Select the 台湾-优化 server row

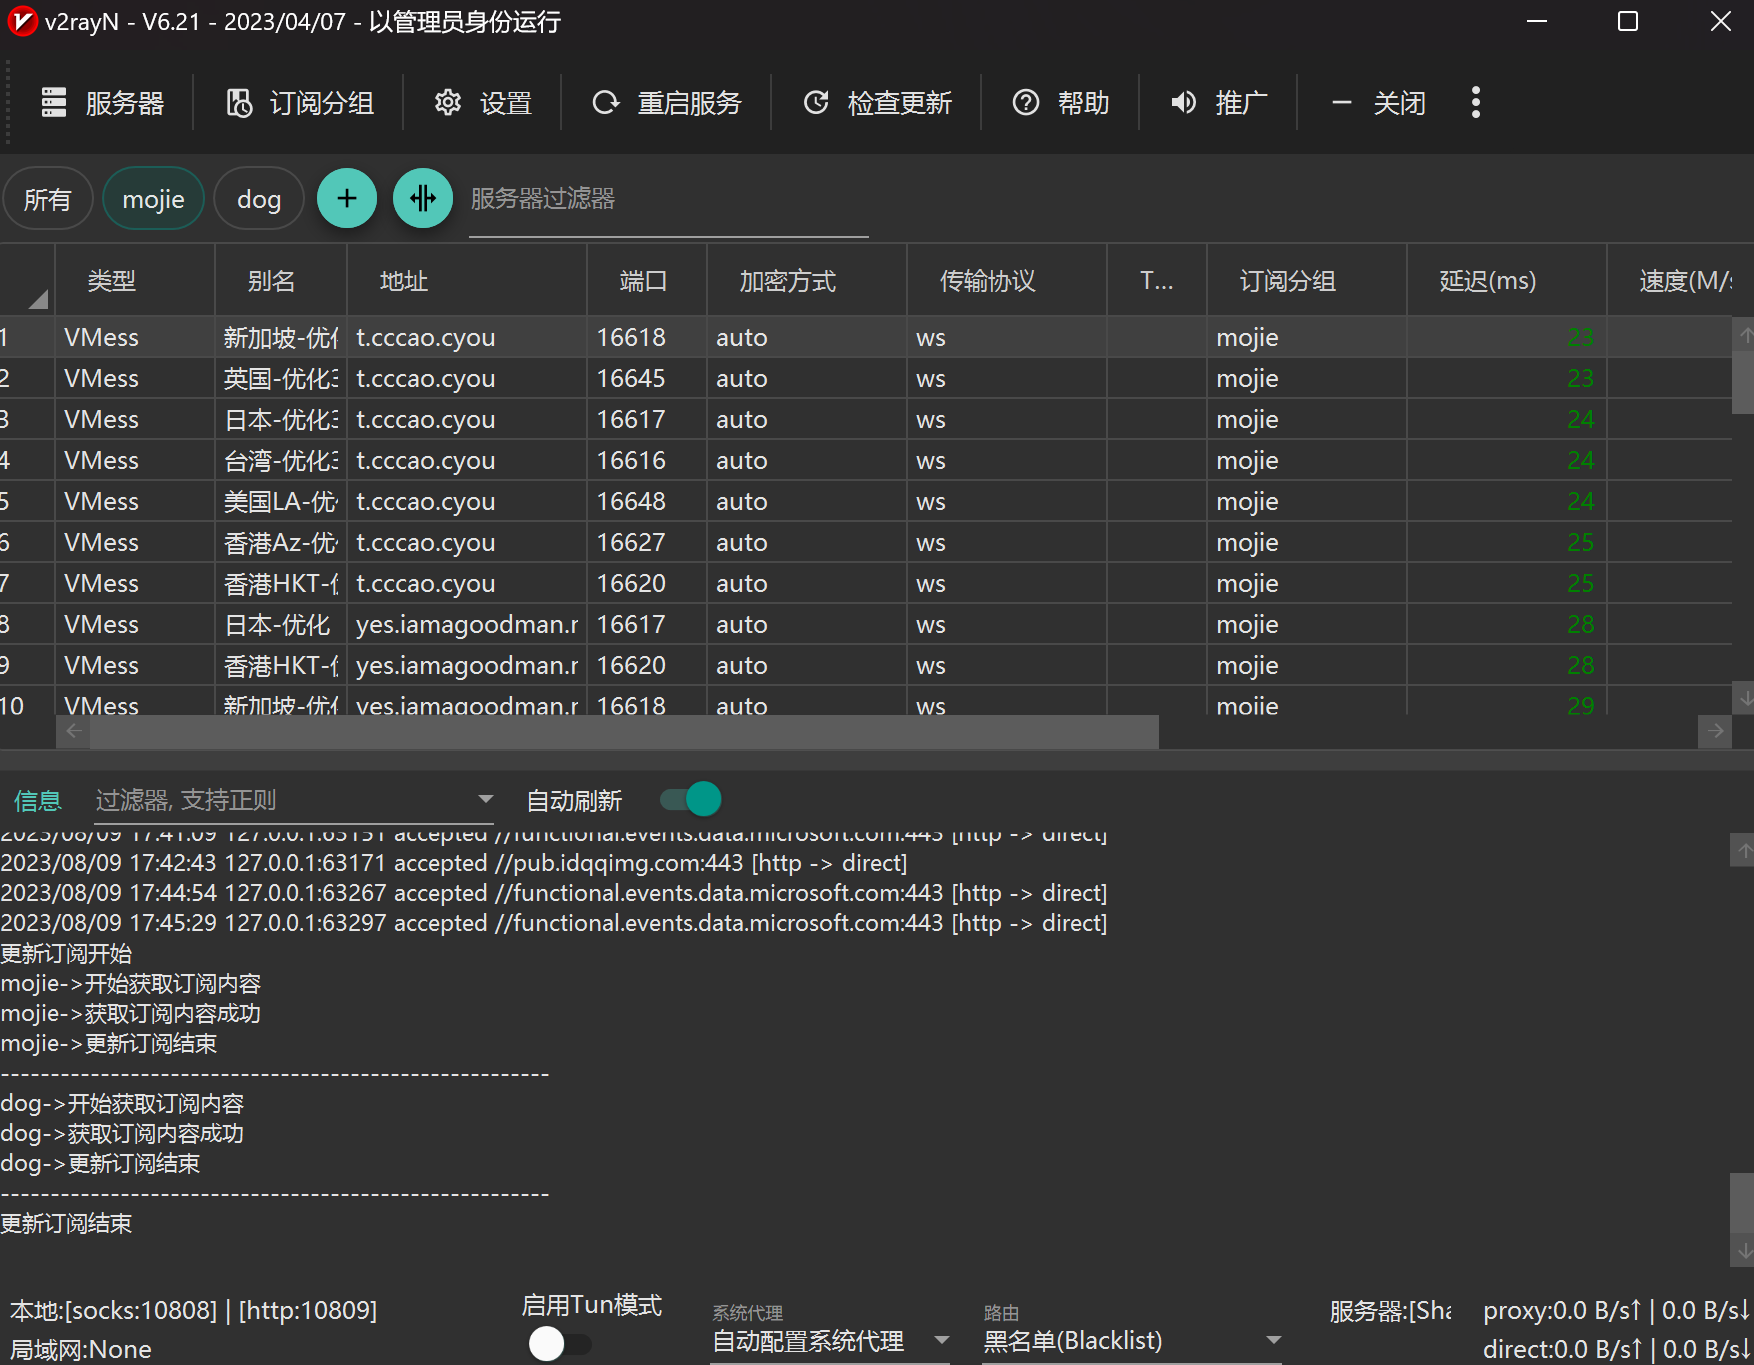coord(866,460)
